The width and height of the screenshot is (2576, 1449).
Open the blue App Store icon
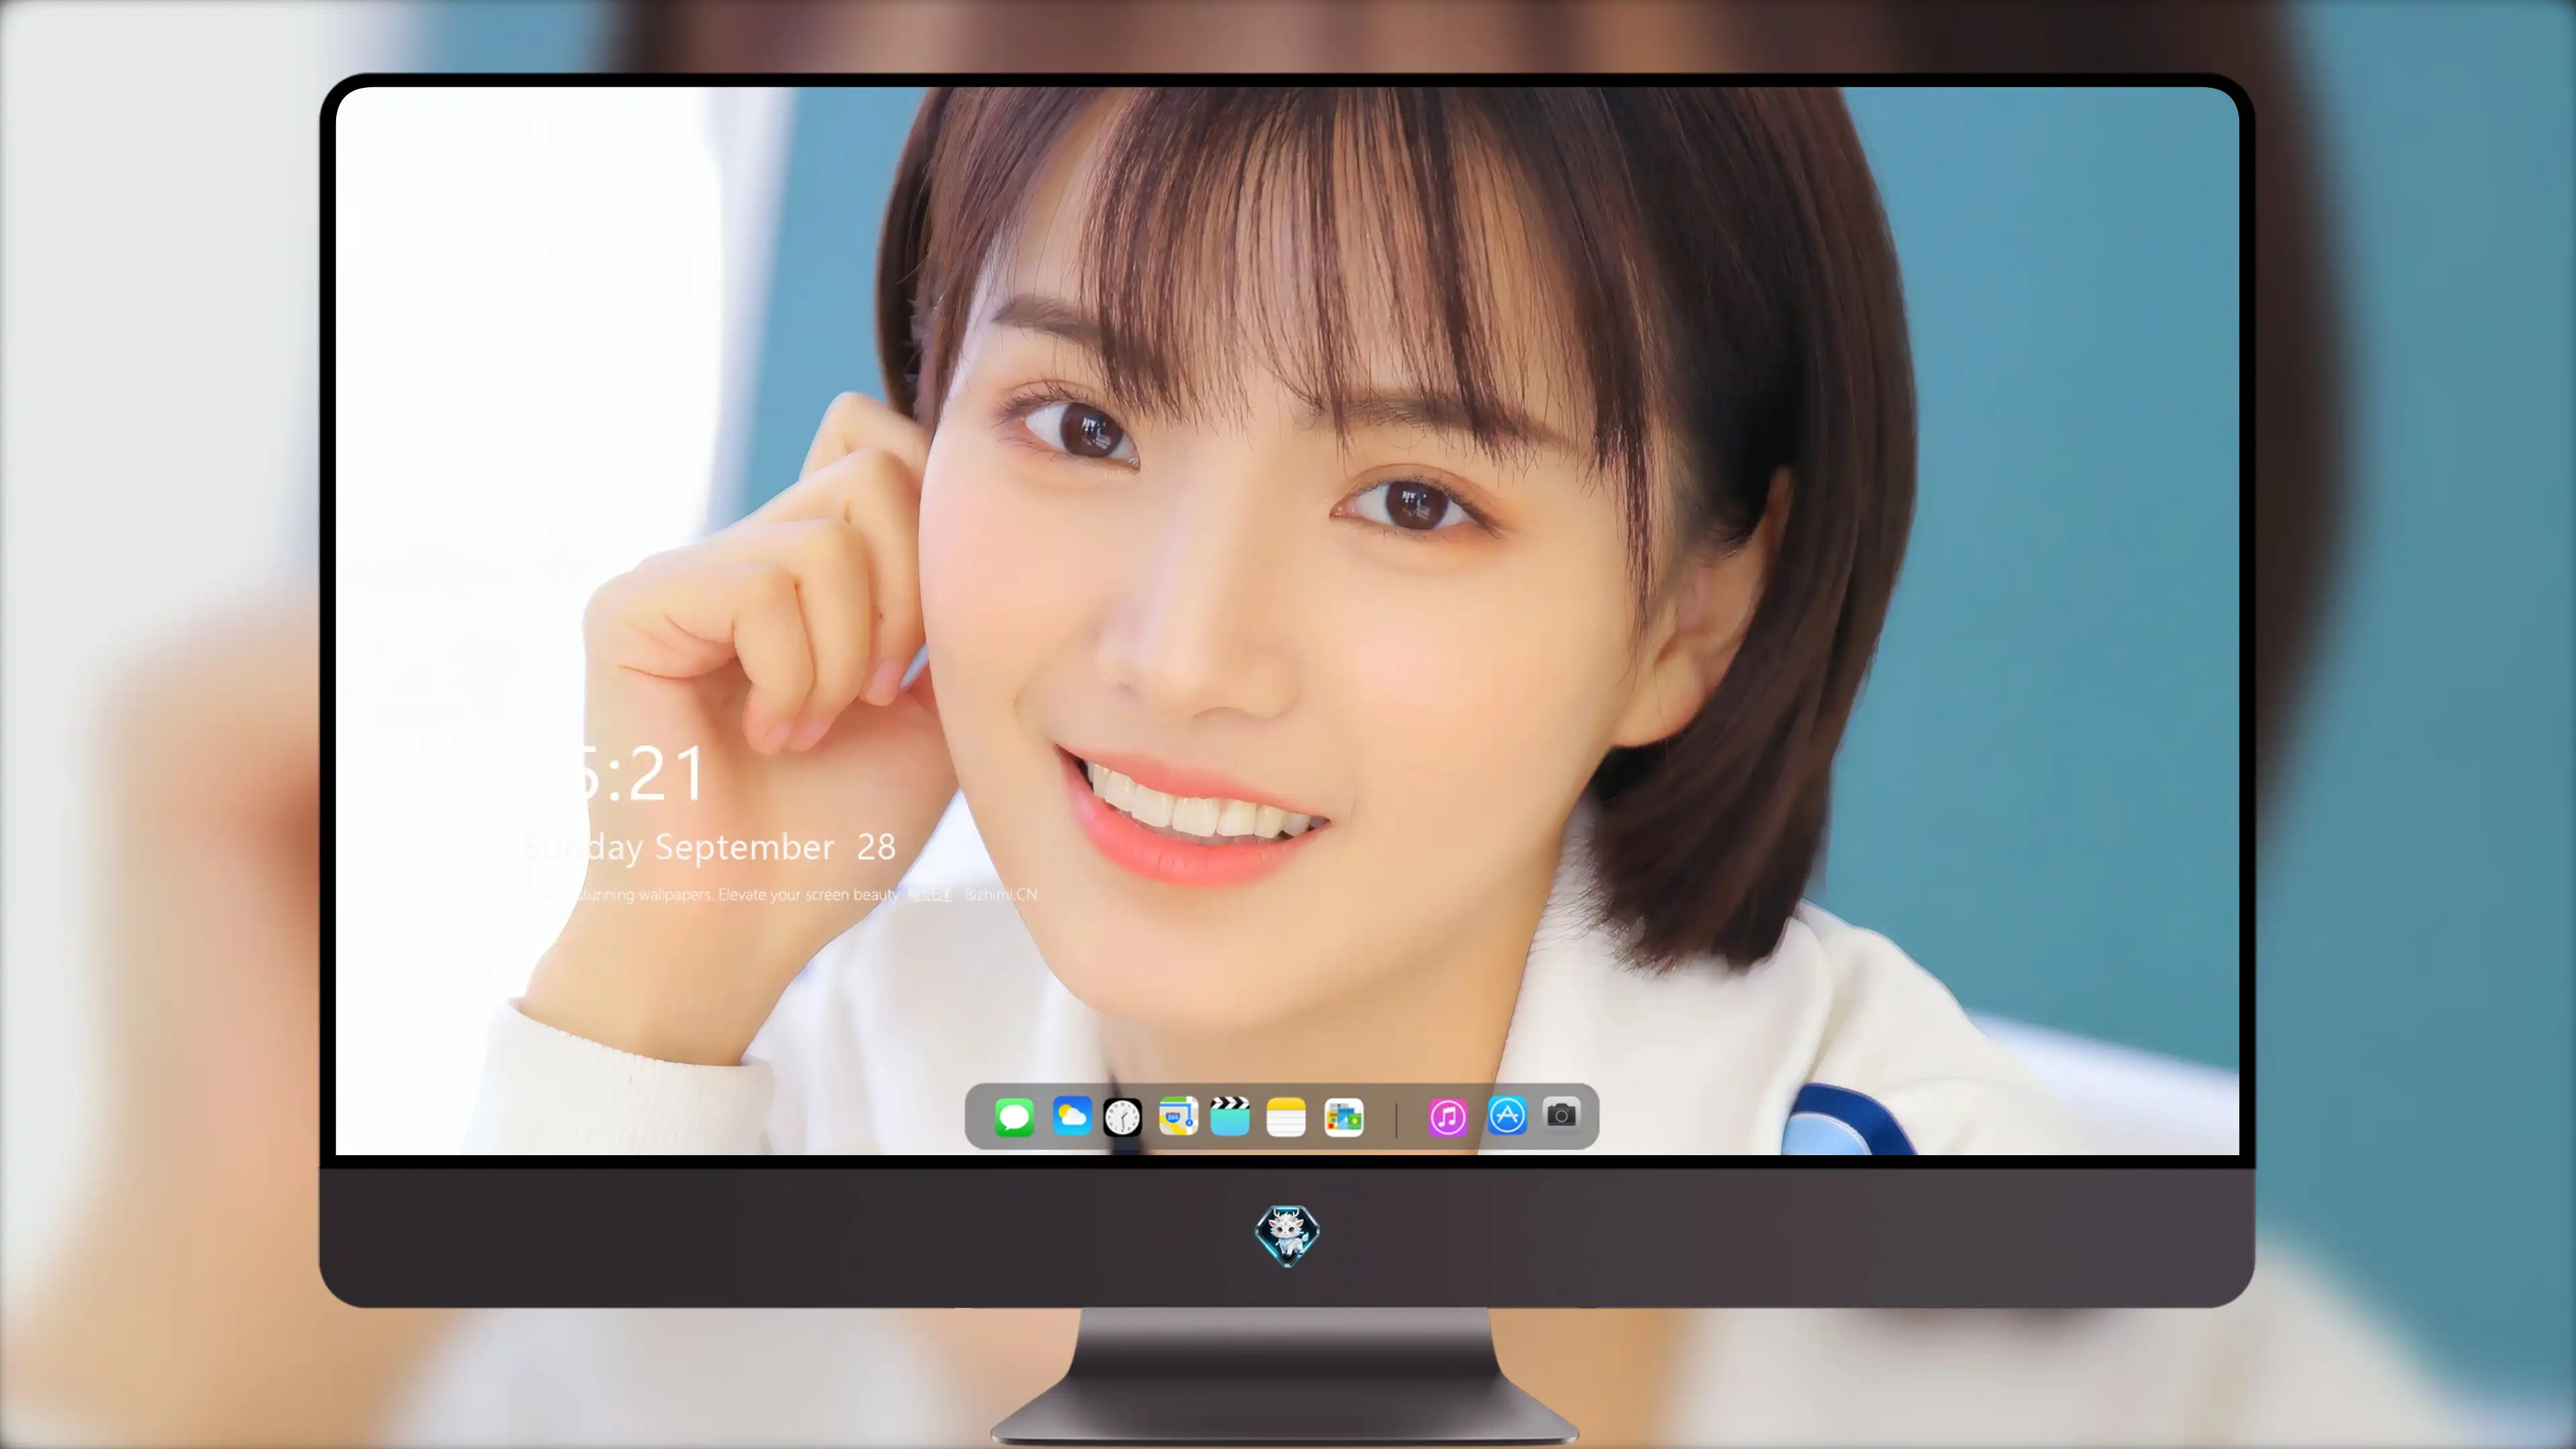pos(1507,1115)
